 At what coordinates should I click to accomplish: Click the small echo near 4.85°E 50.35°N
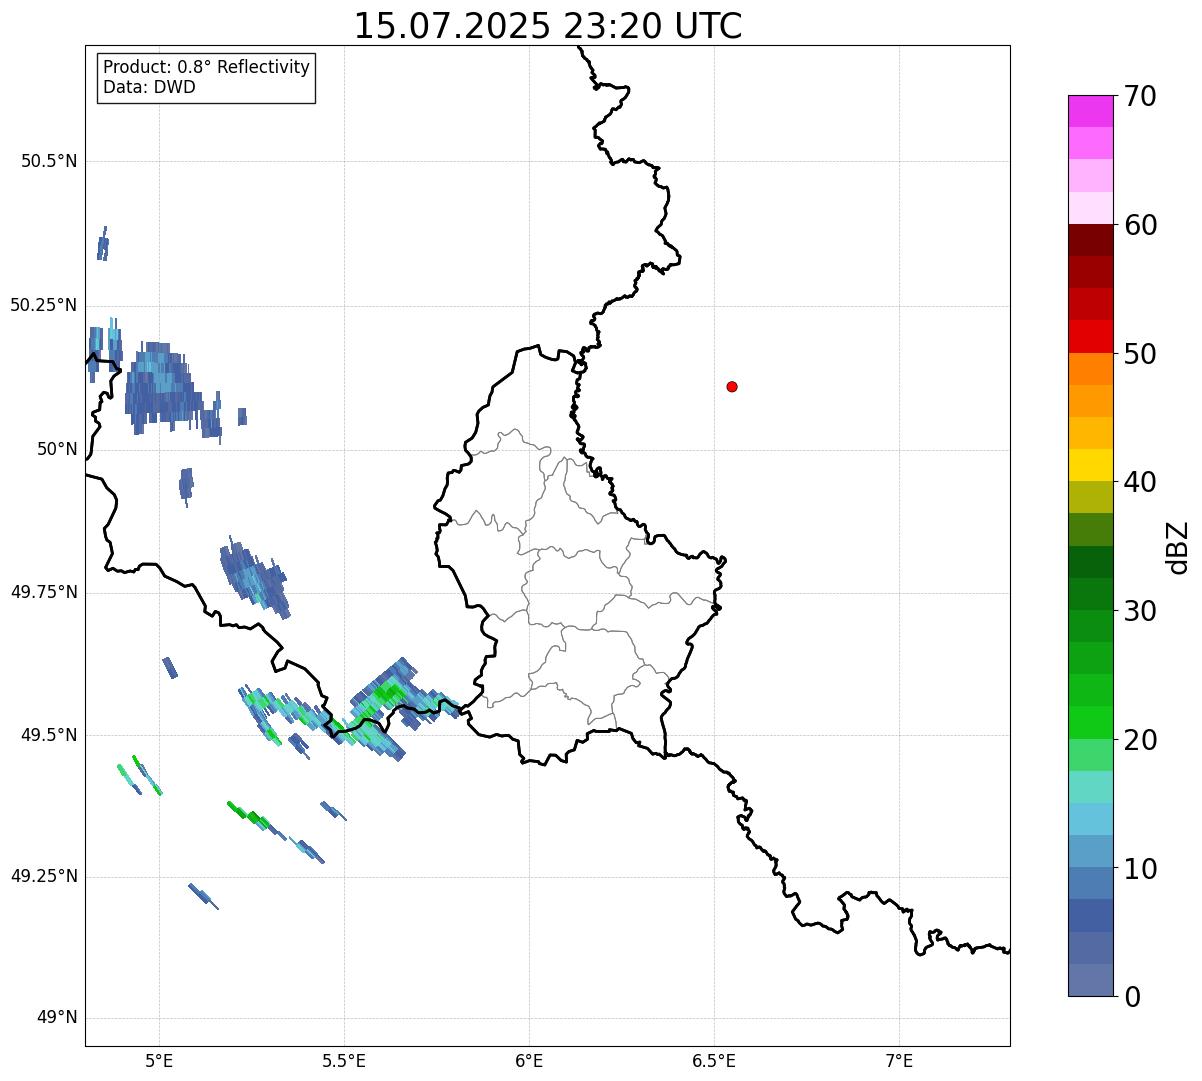102,243
